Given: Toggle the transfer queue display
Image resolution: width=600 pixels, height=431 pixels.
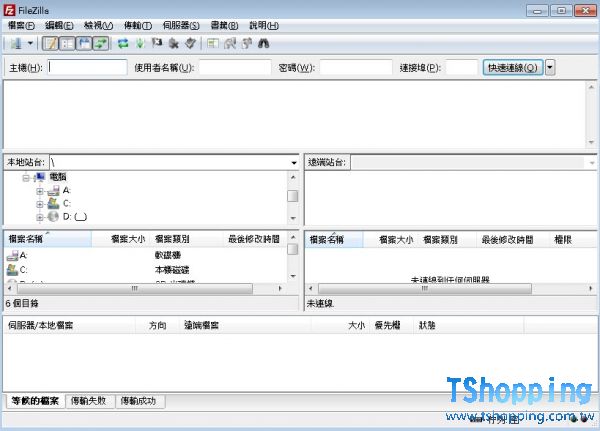Looking at the screenshot, I should [x=101, y=43].
